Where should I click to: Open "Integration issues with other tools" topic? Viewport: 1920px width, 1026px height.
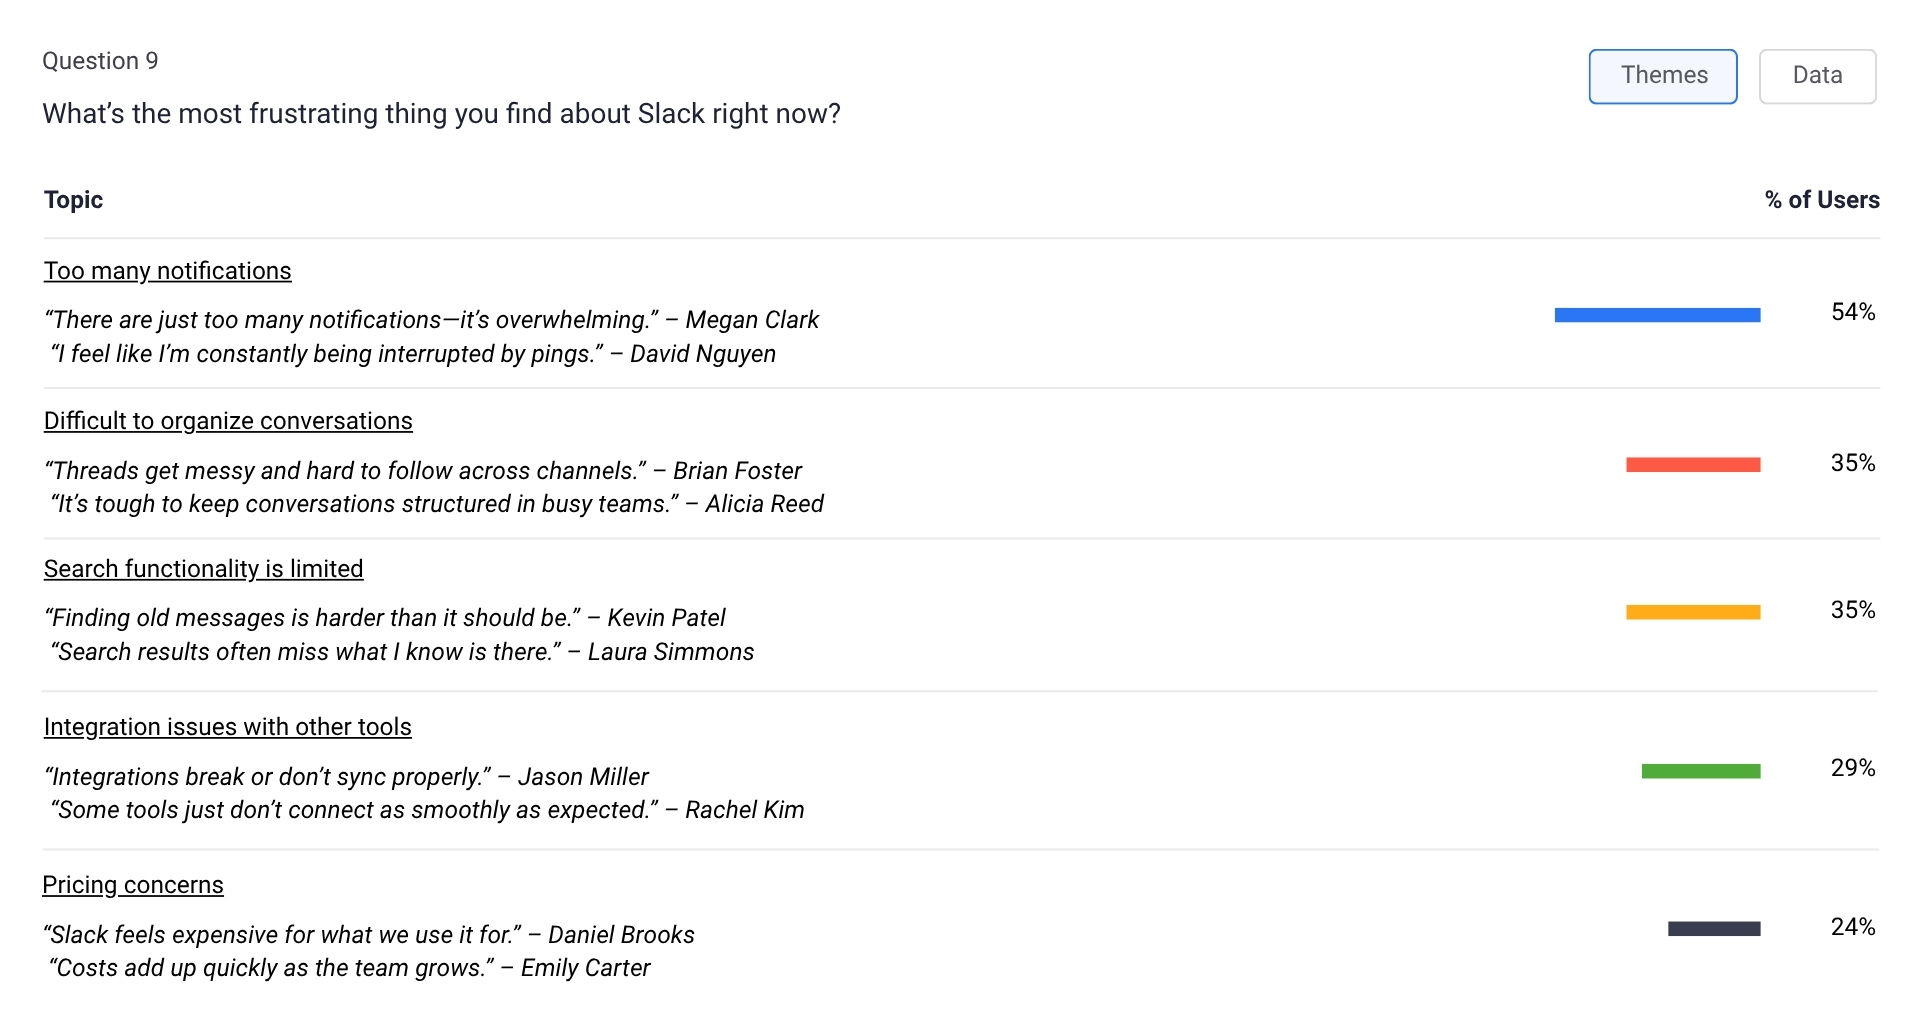[x=227, y=727]
